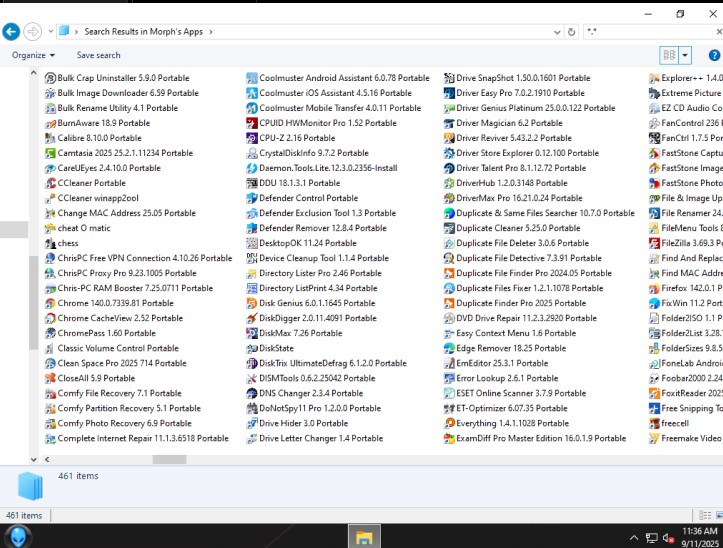Image resolution: width=723 pixels, height=548 pixels.
Task: Click the Defender Control Portable icon
Action: pos(252,198)
